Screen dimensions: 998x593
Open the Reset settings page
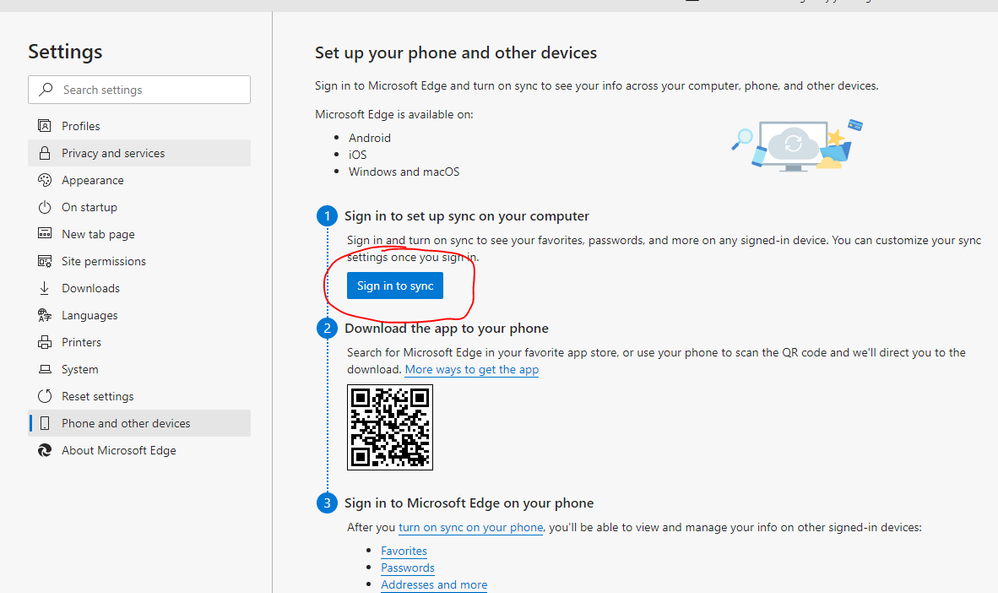[139, 396]
